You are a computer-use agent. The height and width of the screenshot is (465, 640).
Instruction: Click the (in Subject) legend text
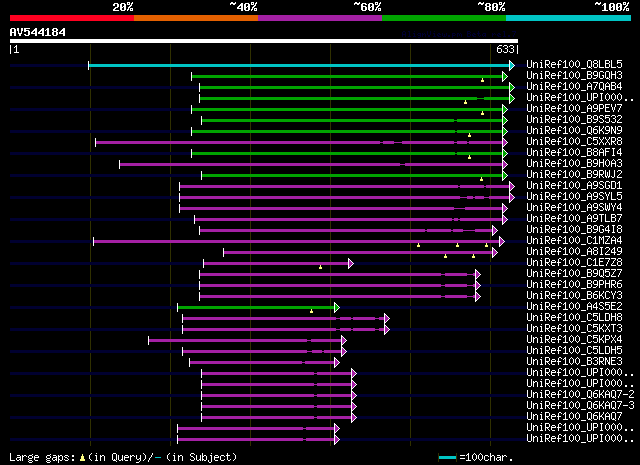tap(201, 457)
